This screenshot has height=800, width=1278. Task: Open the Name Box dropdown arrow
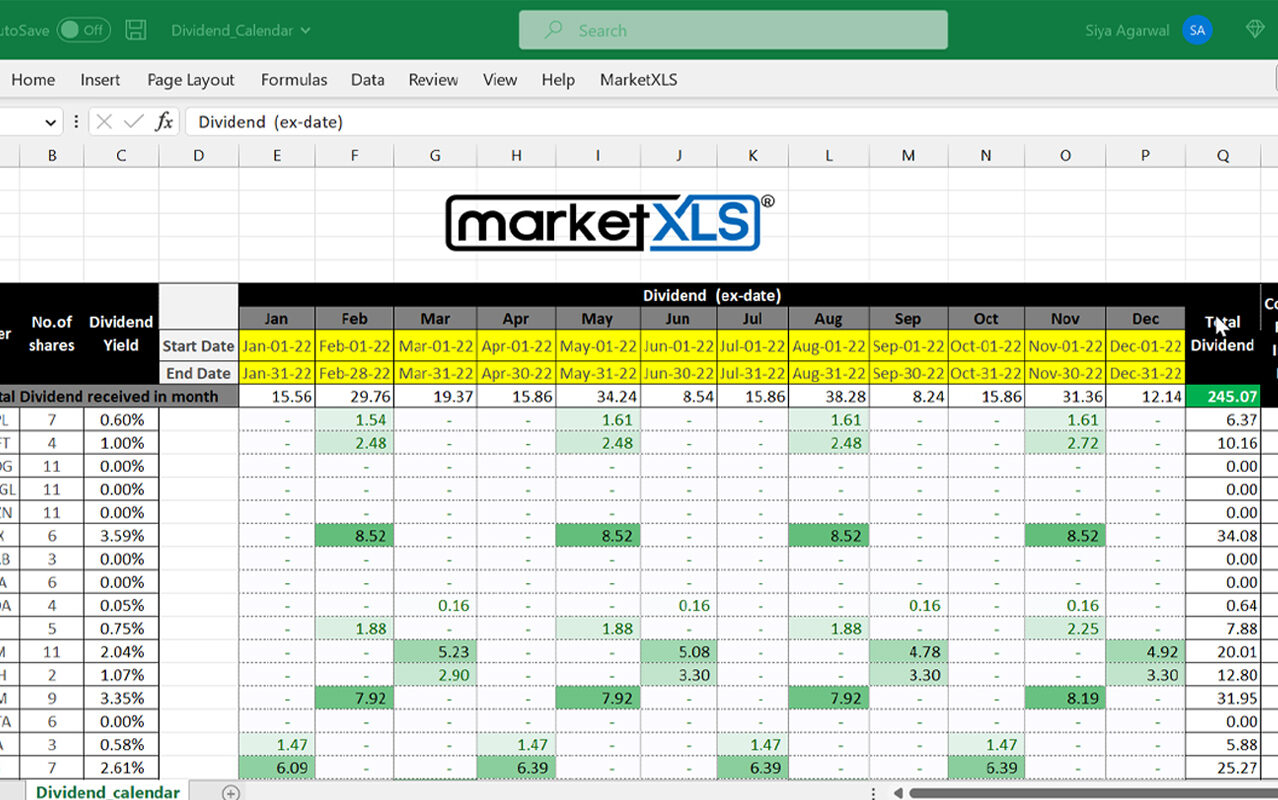pyautogui.click(x=51, y=122)
